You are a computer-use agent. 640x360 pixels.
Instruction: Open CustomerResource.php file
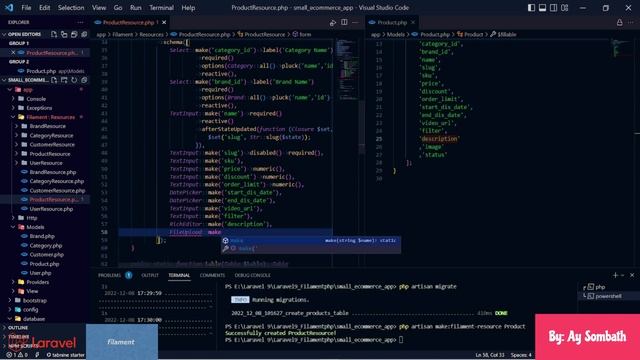45,191
